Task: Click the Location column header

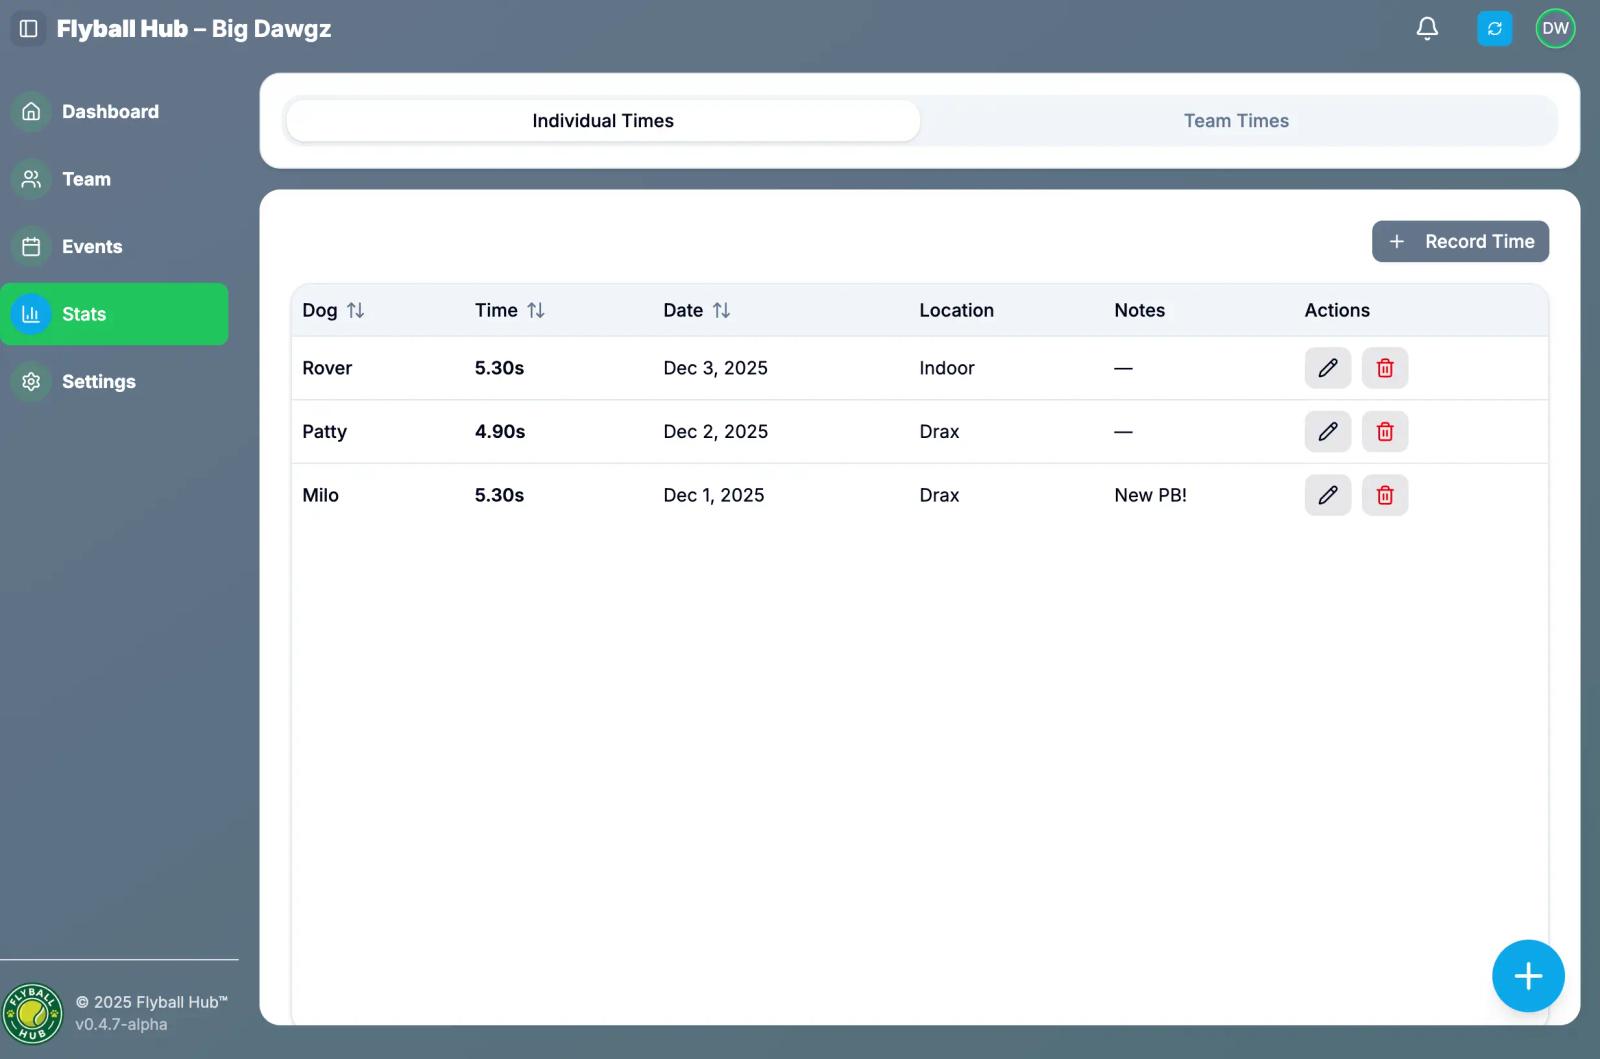Action: tap(956, 311)
